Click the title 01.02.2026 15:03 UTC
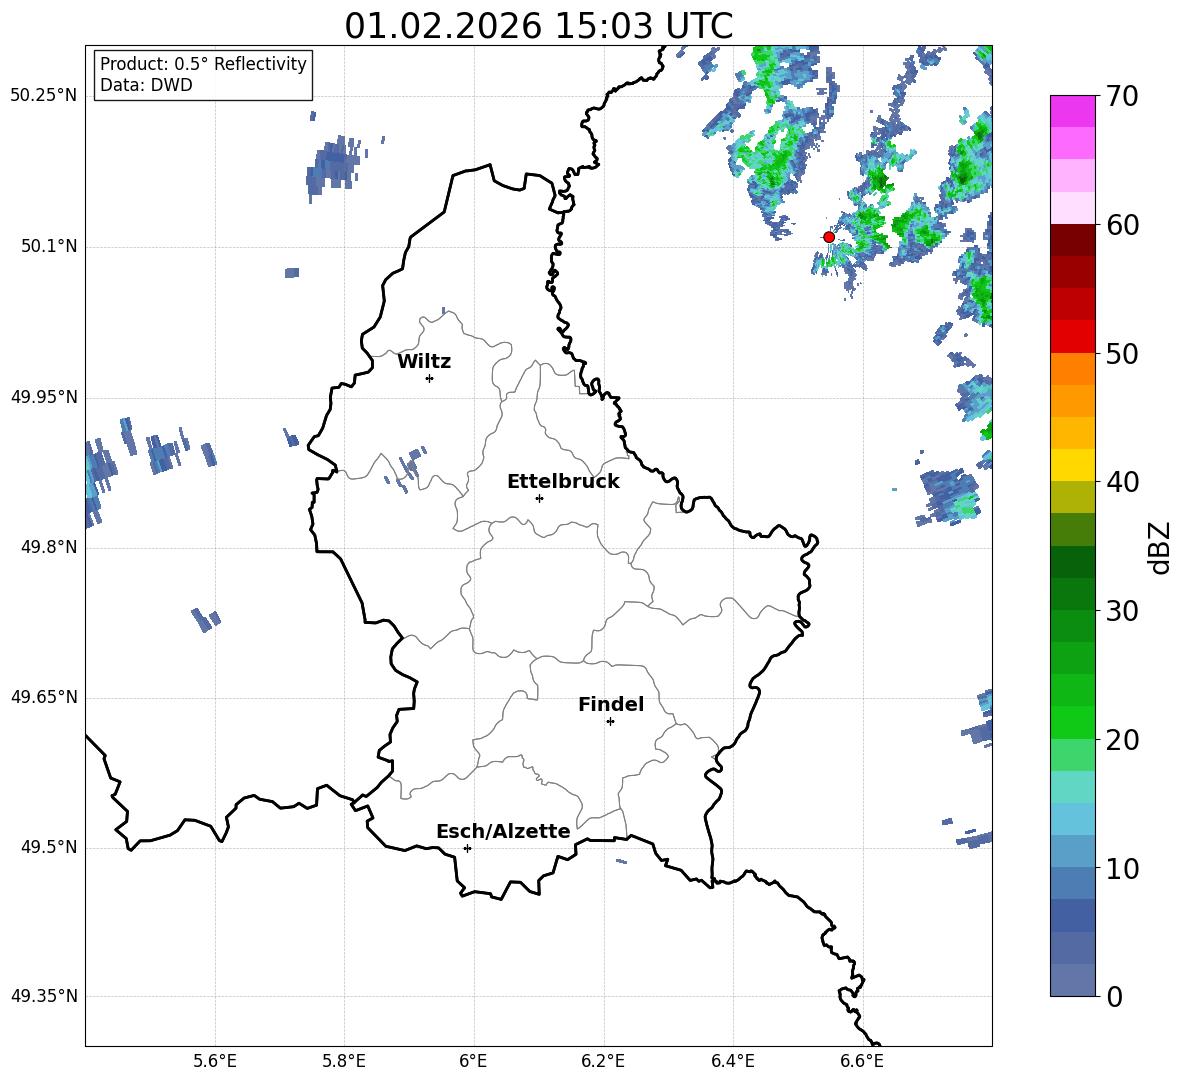This screenshot has height=1081, width=1184. tap(538, 26)
